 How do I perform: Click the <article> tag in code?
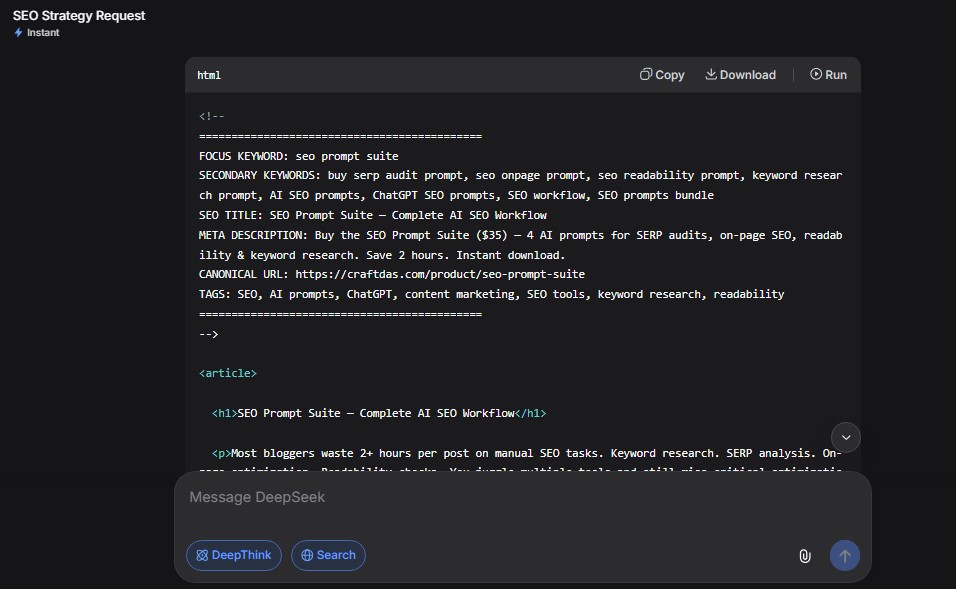point(227,373)
